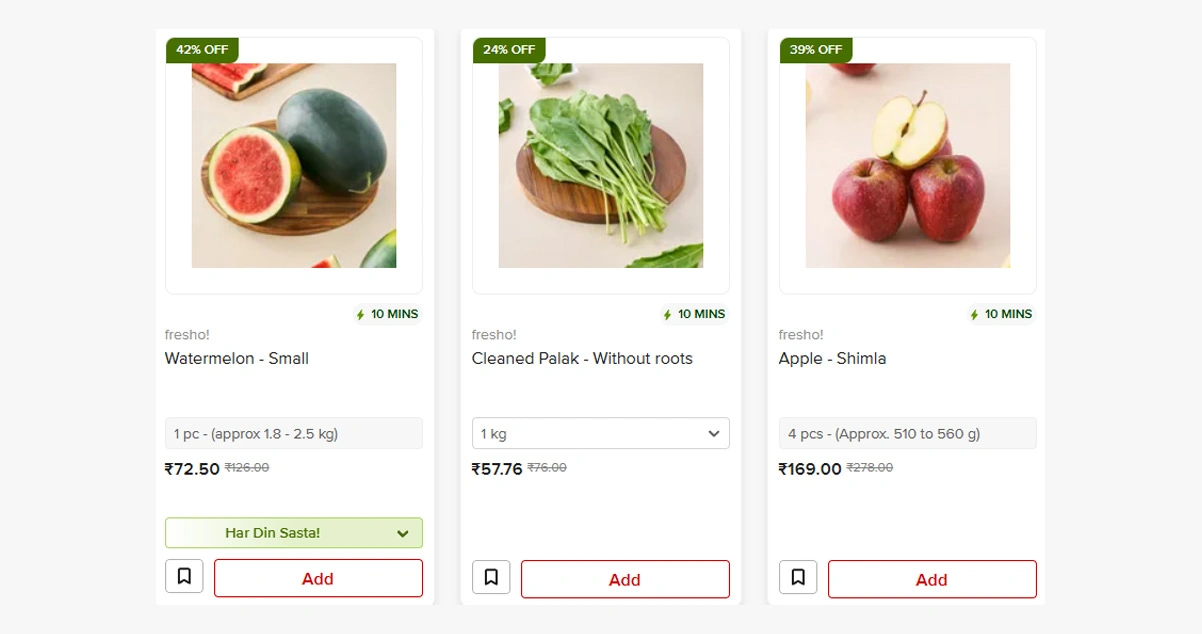The image size is (1202, 634).
Task: Click the lightning 10 MINS badge on Watermelon
Action: 387,314
